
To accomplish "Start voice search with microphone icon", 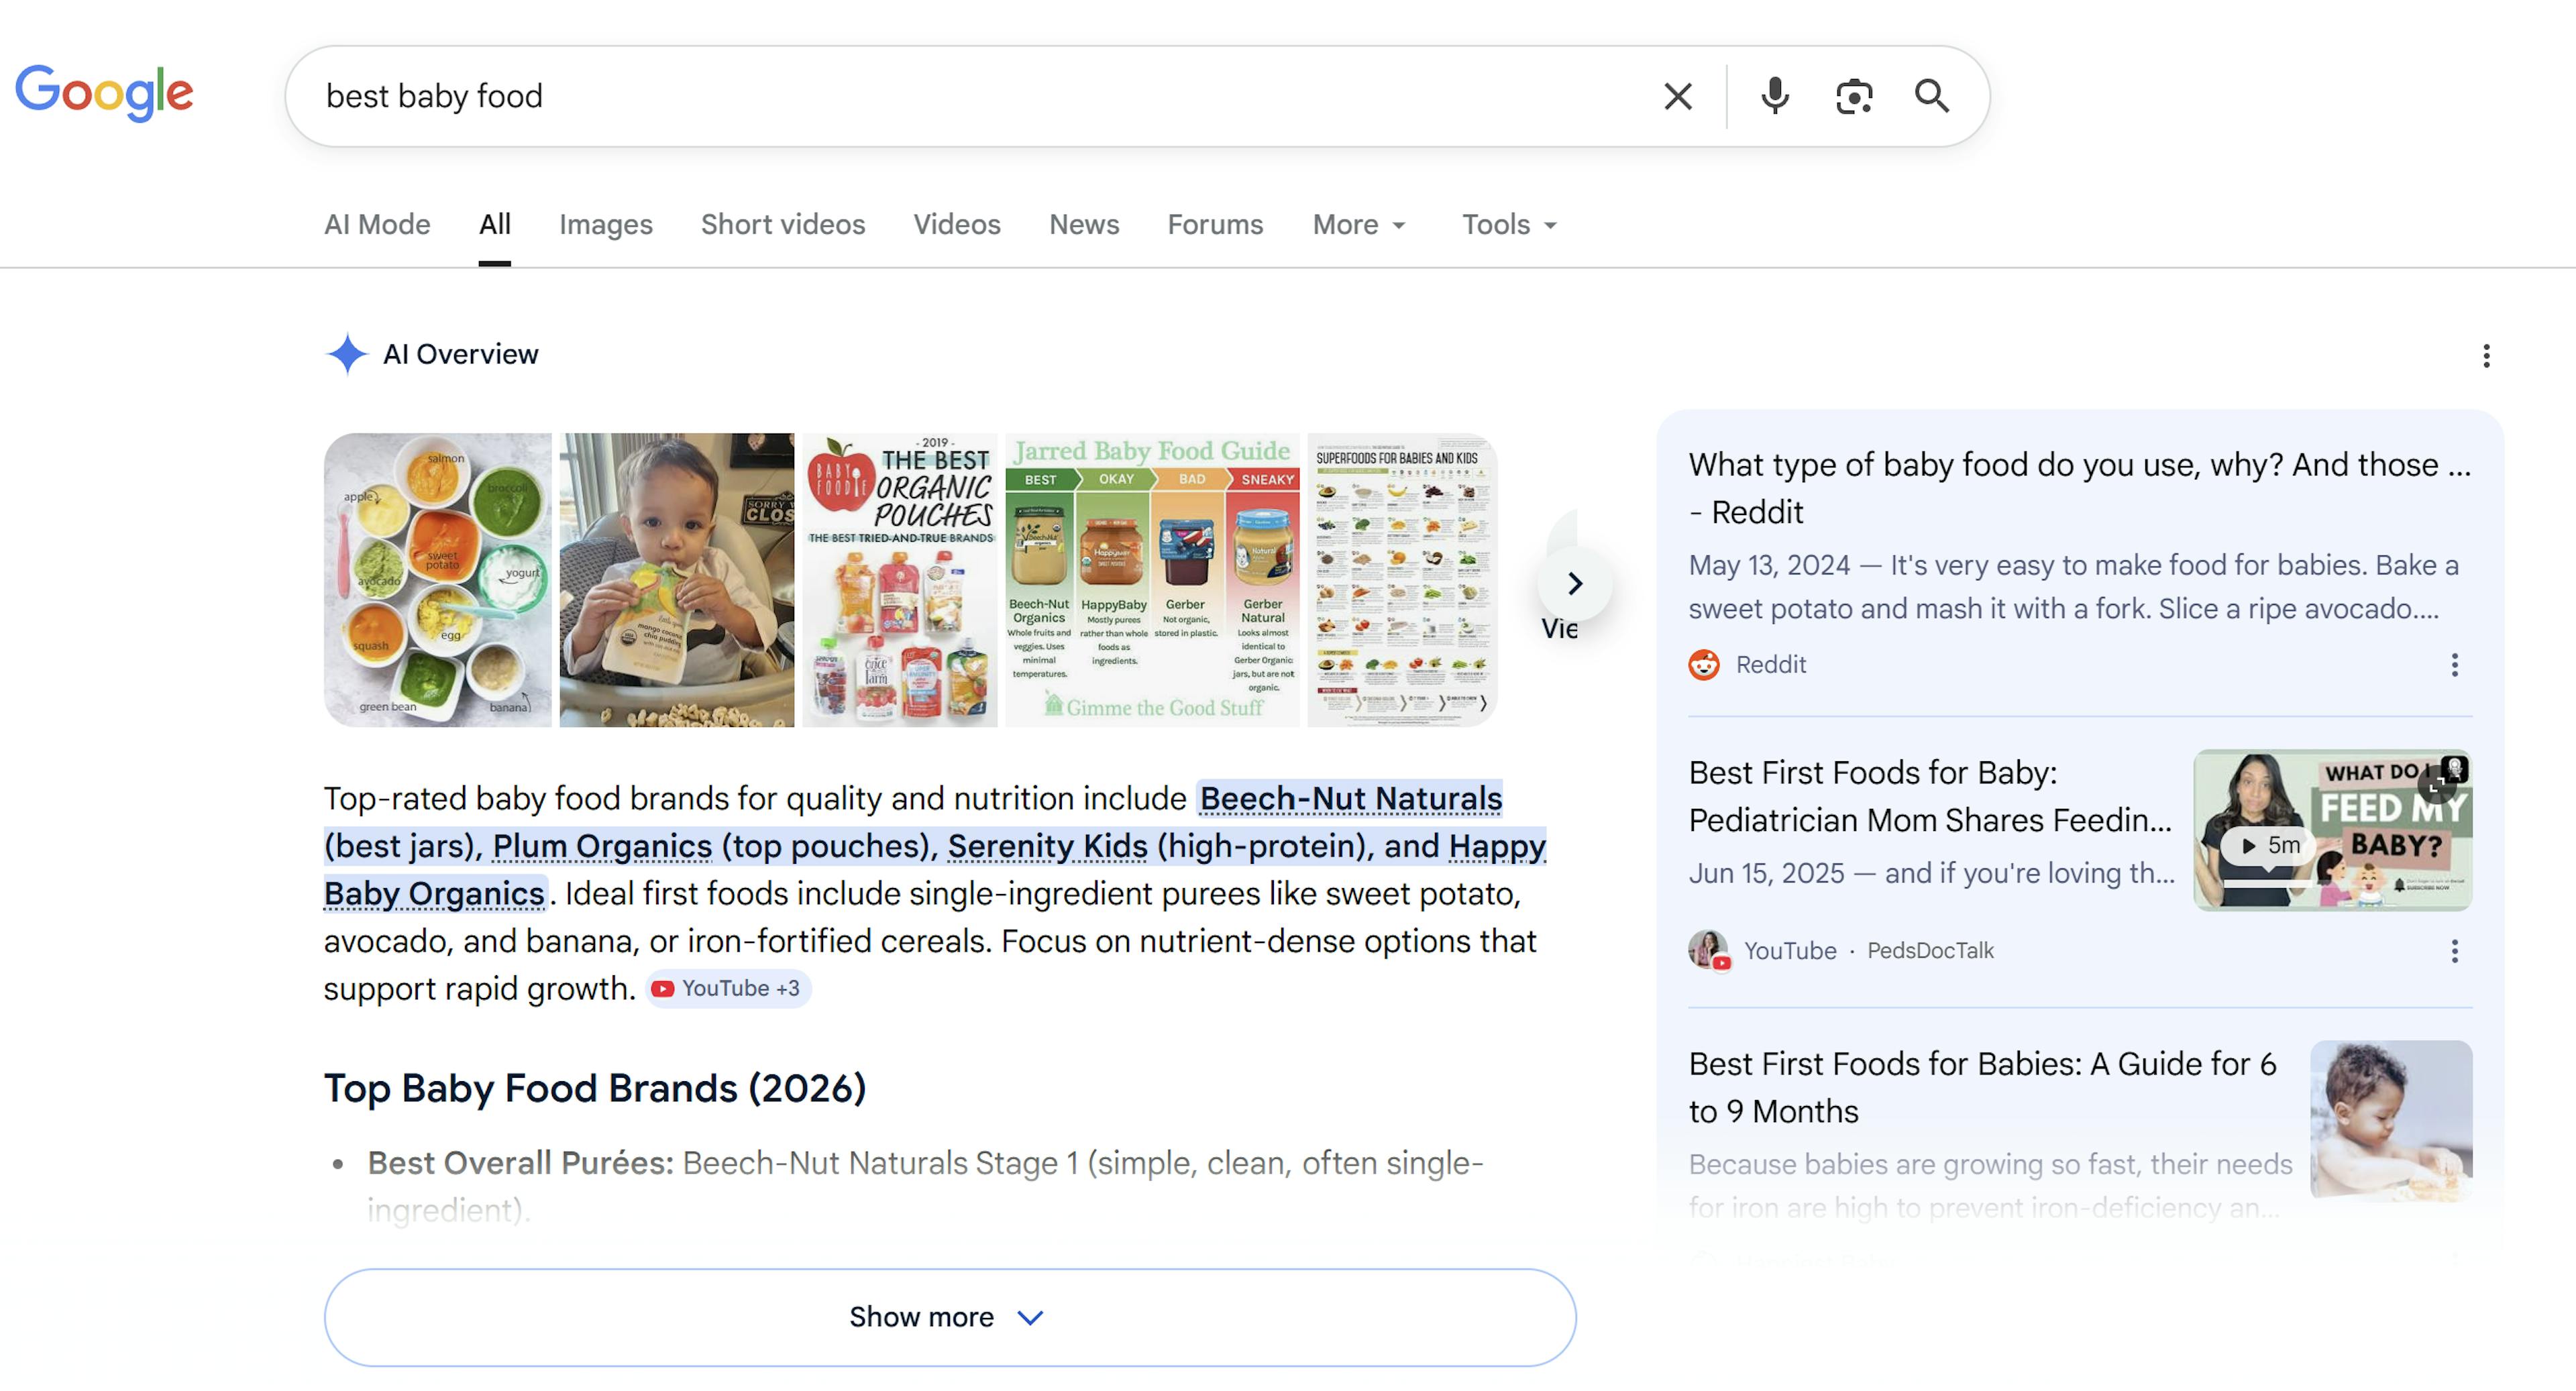I will (x=1775, y=96).
